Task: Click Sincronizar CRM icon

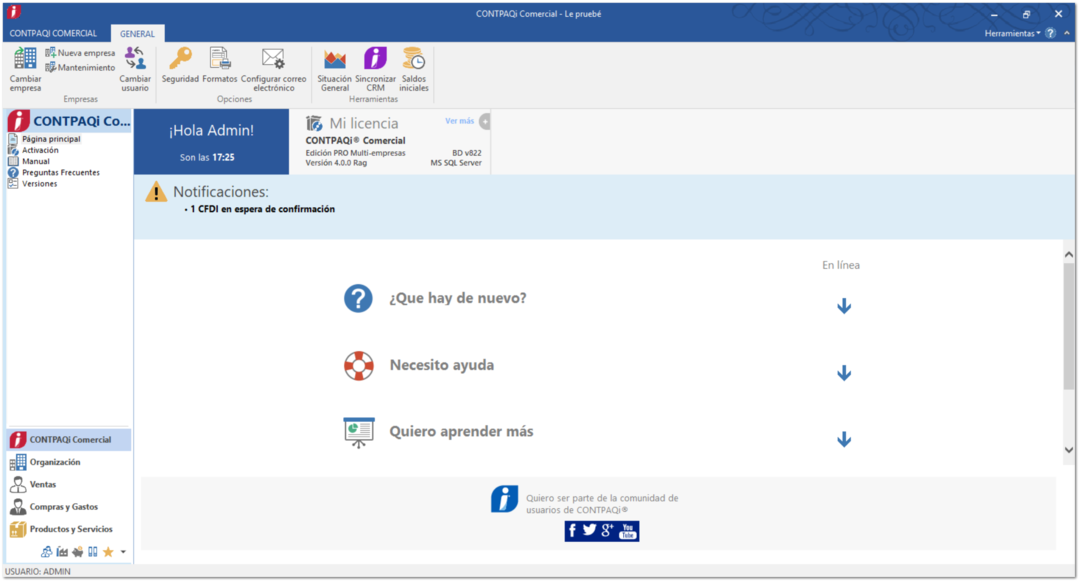Action: tap(375, 60)
